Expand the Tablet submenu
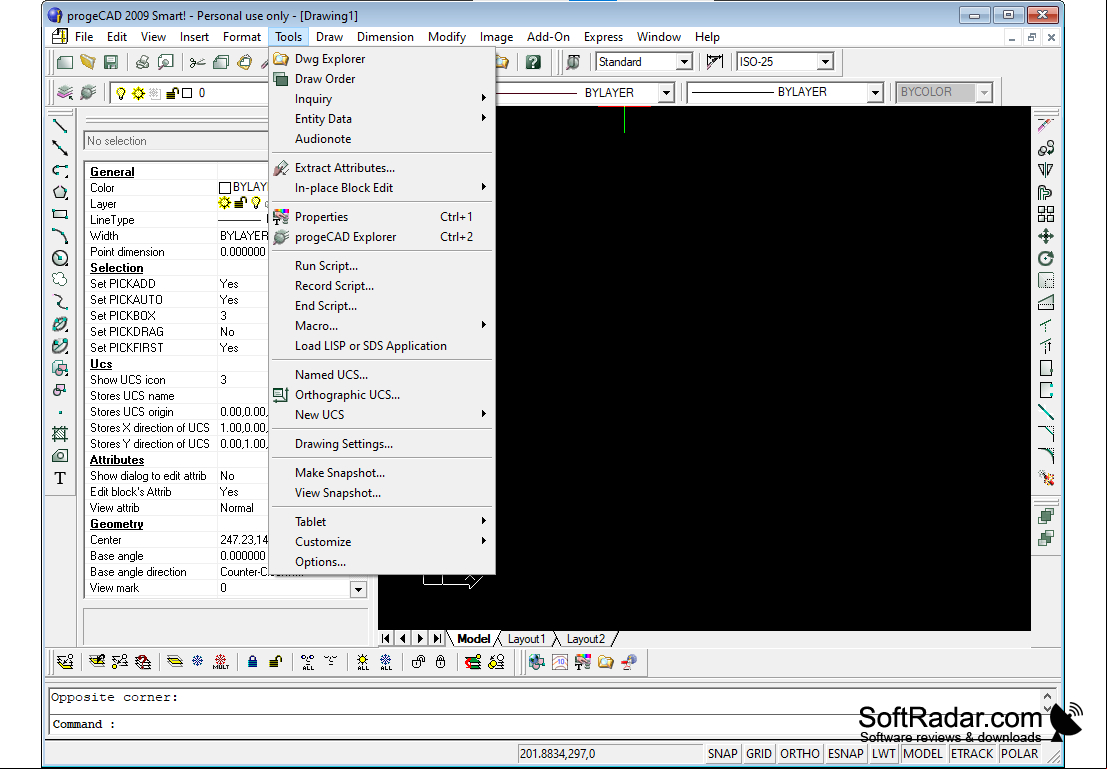This screenshot has width=1107, height=769. coord(381,522)
